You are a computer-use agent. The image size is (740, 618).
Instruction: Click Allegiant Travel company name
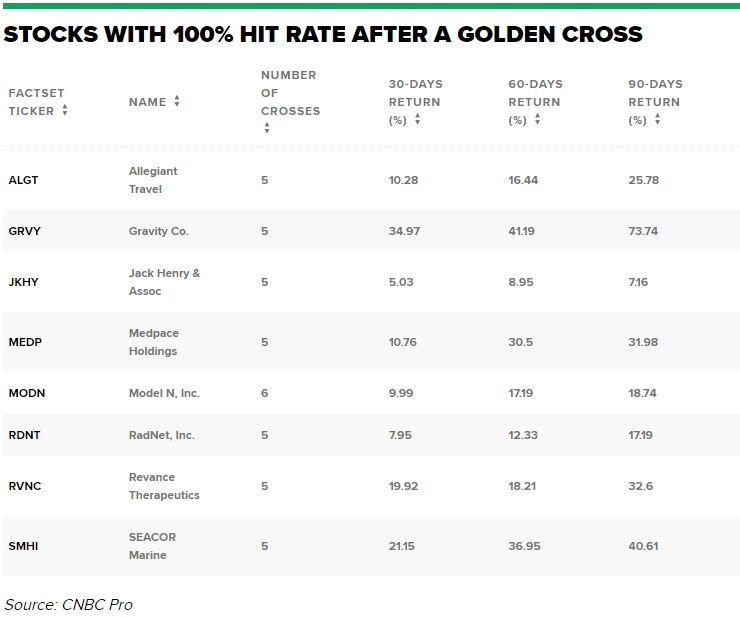pos(153,180)
